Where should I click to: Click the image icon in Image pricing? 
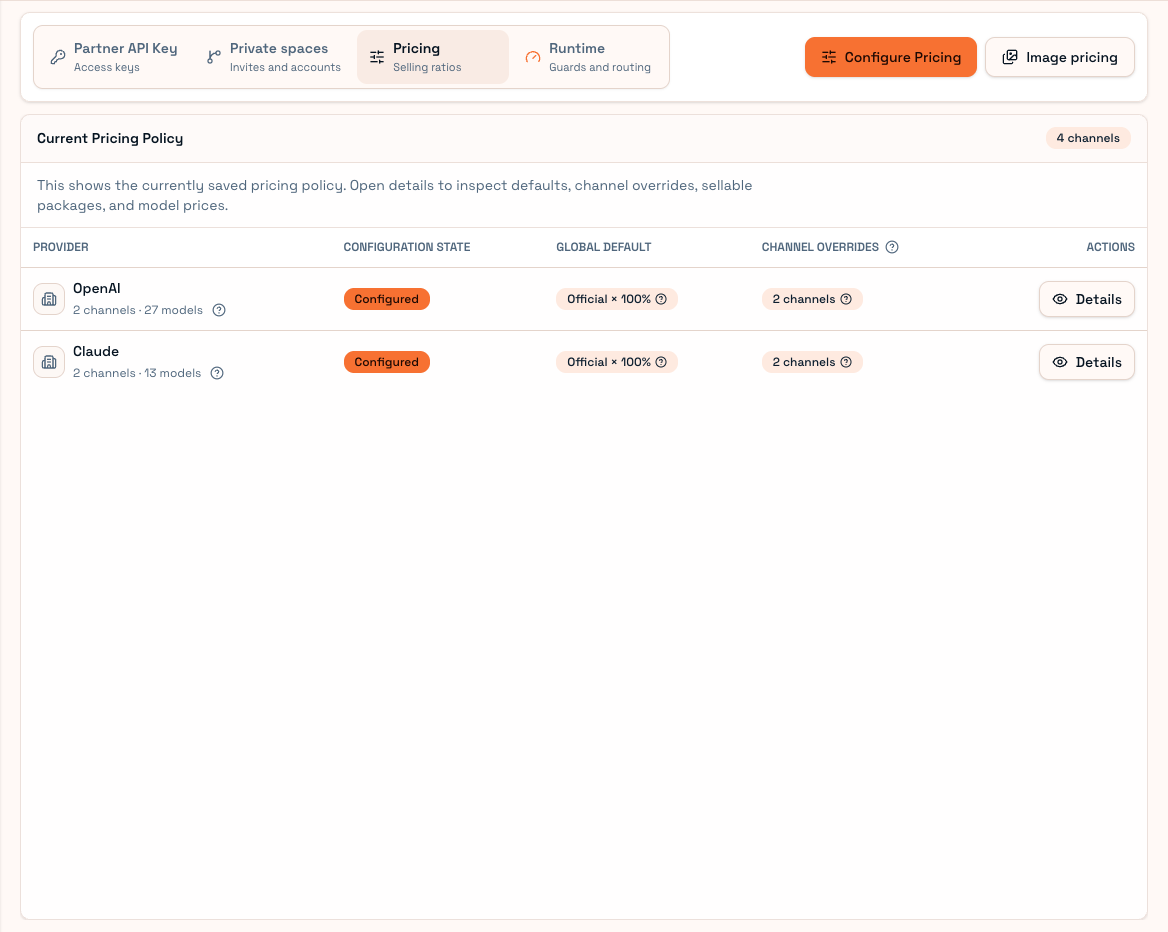point(1010,57)
